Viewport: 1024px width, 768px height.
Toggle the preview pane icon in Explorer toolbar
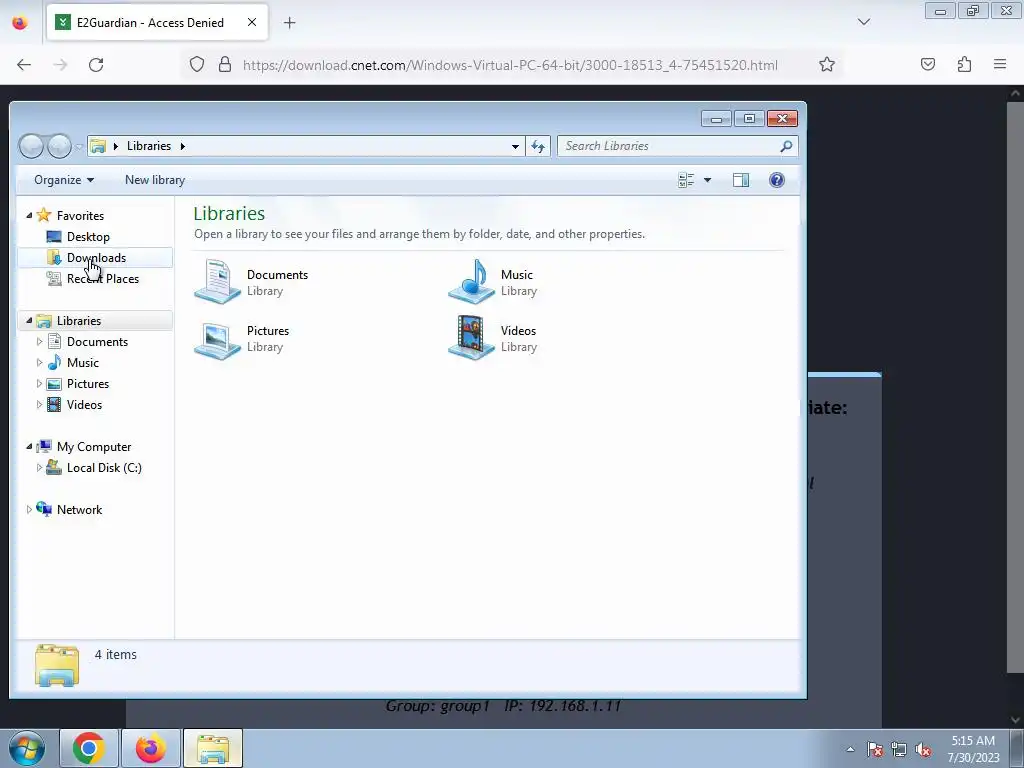coord(741,180)
